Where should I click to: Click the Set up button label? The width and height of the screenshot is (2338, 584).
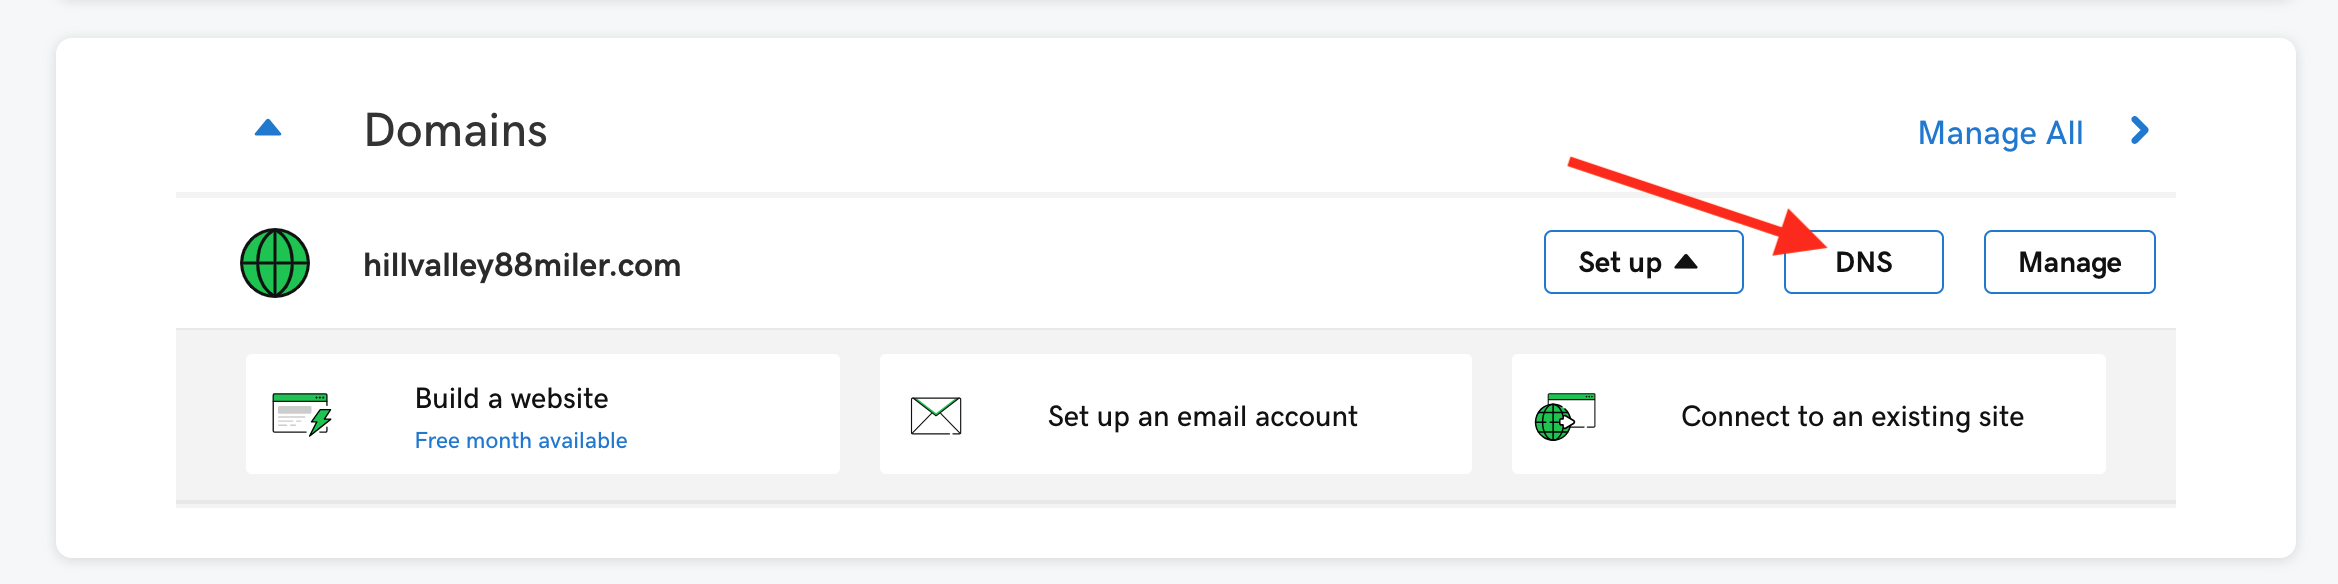(1620, 262)
